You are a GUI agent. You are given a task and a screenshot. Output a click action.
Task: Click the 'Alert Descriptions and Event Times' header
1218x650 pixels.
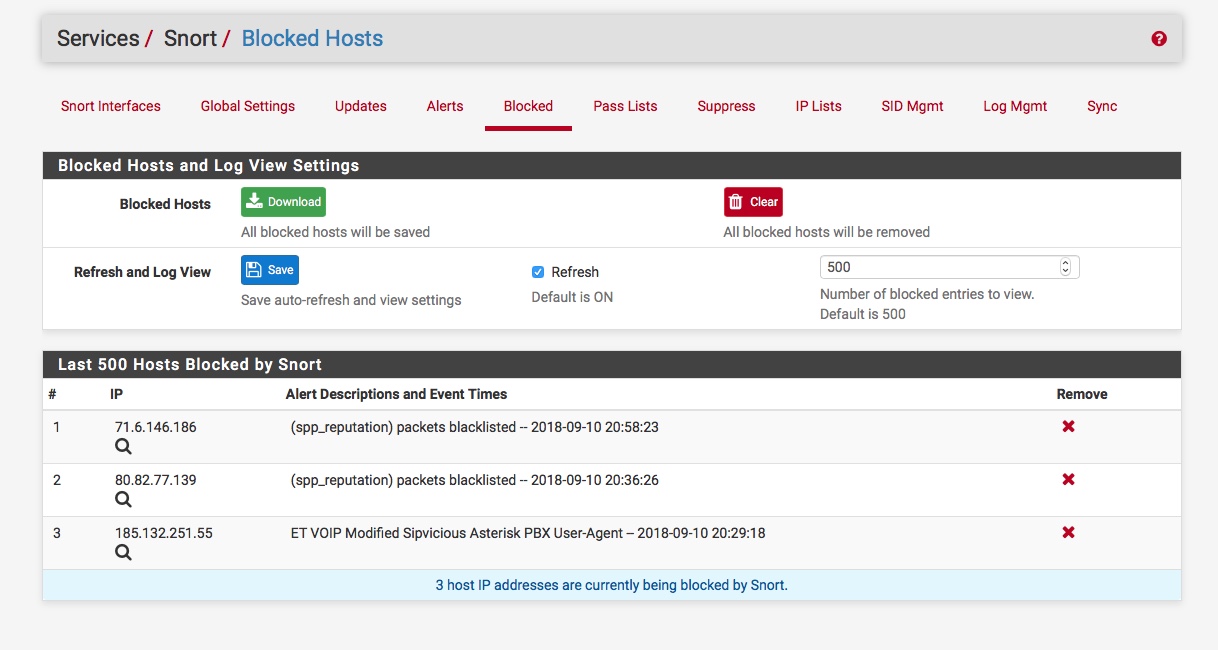(x=397, y=394)
